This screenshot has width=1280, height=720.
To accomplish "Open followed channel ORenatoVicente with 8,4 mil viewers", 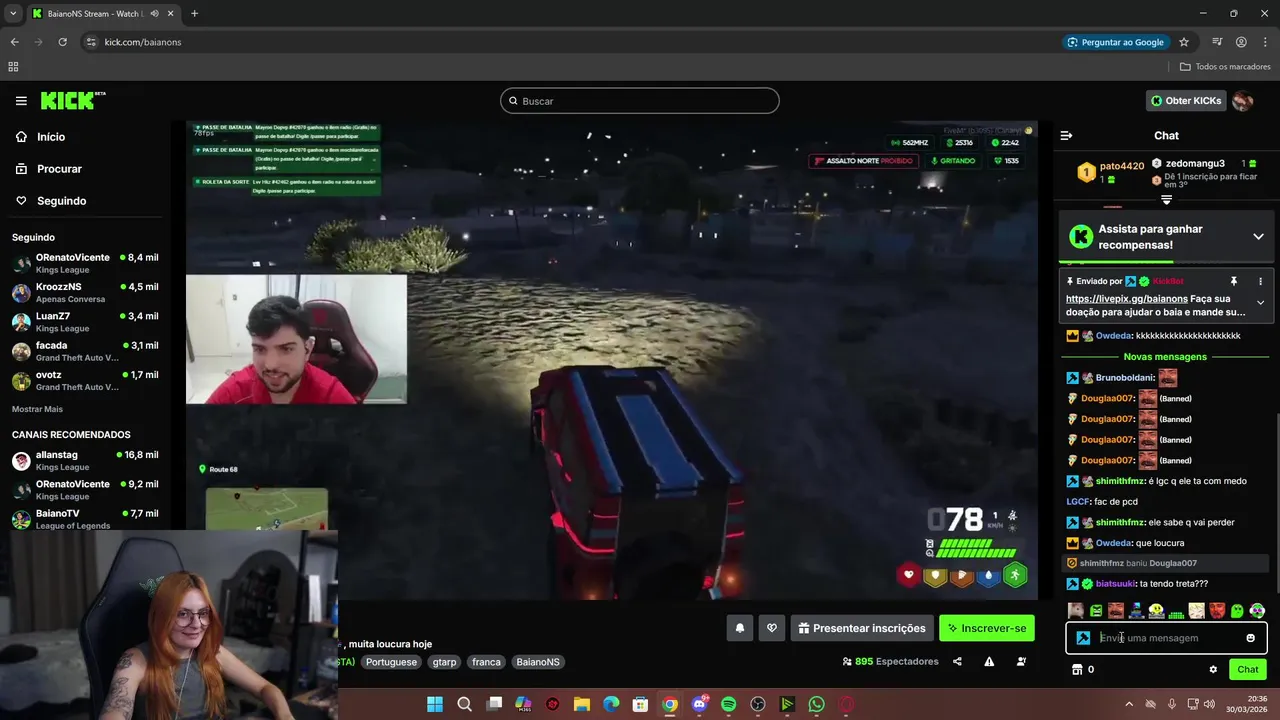I will point(85,264).
